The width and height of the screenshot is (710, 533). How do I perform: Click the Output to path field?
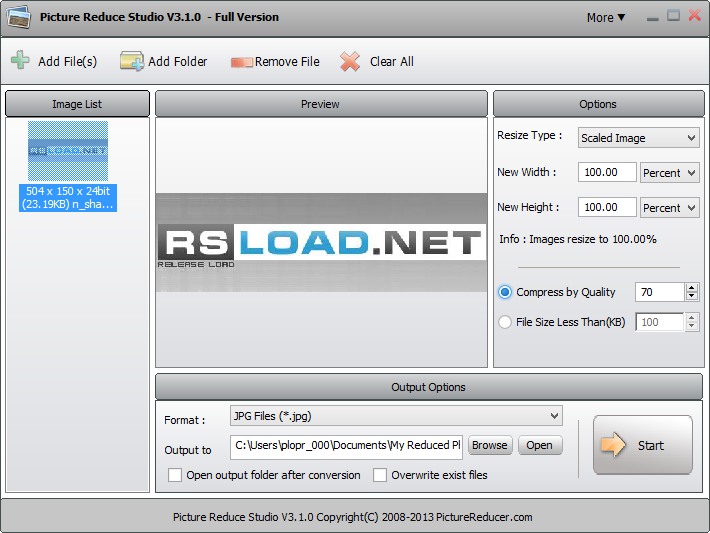[346, 446]
